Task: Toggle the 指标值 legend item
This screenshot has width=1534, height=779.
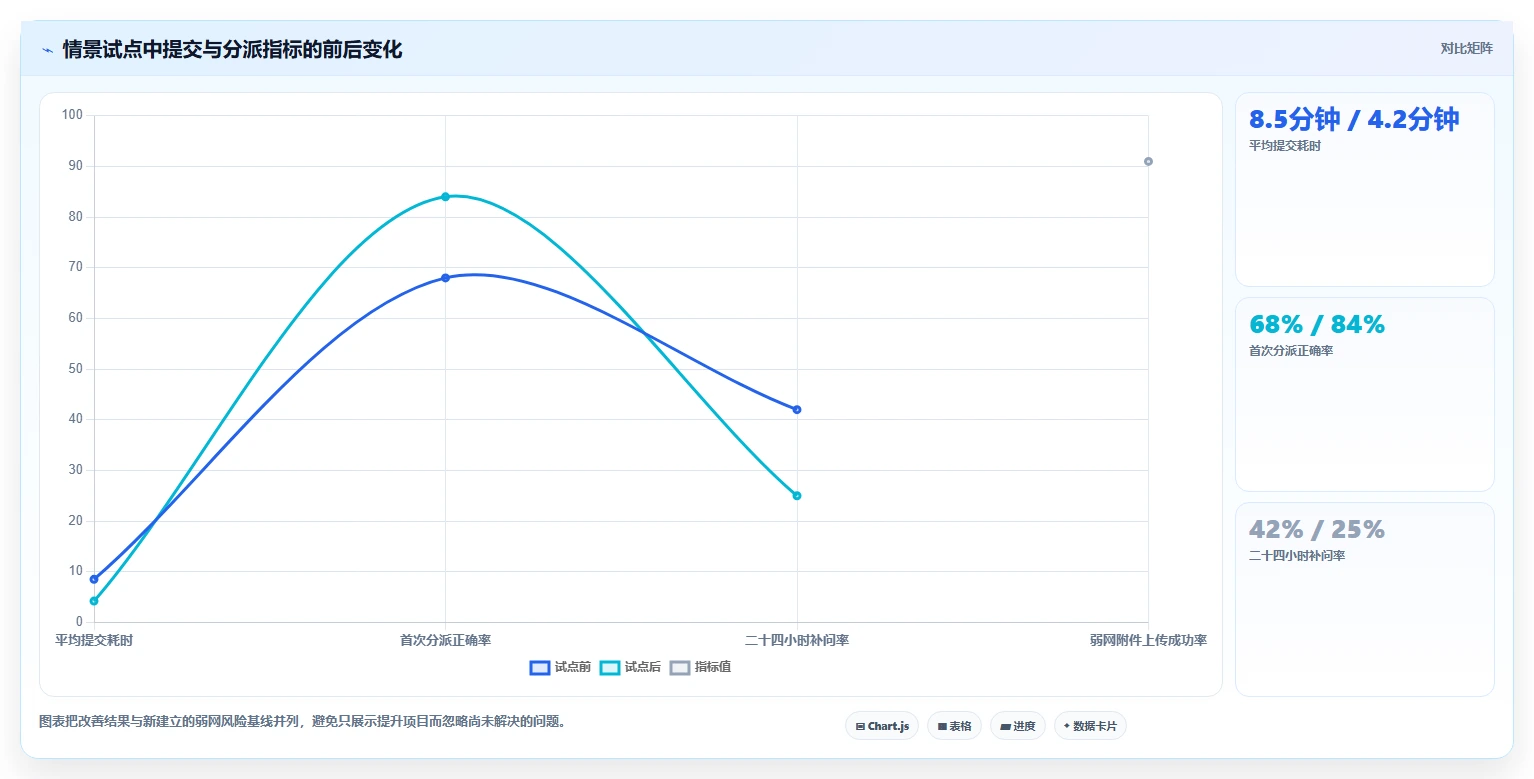Action: [x=700, y=667]
